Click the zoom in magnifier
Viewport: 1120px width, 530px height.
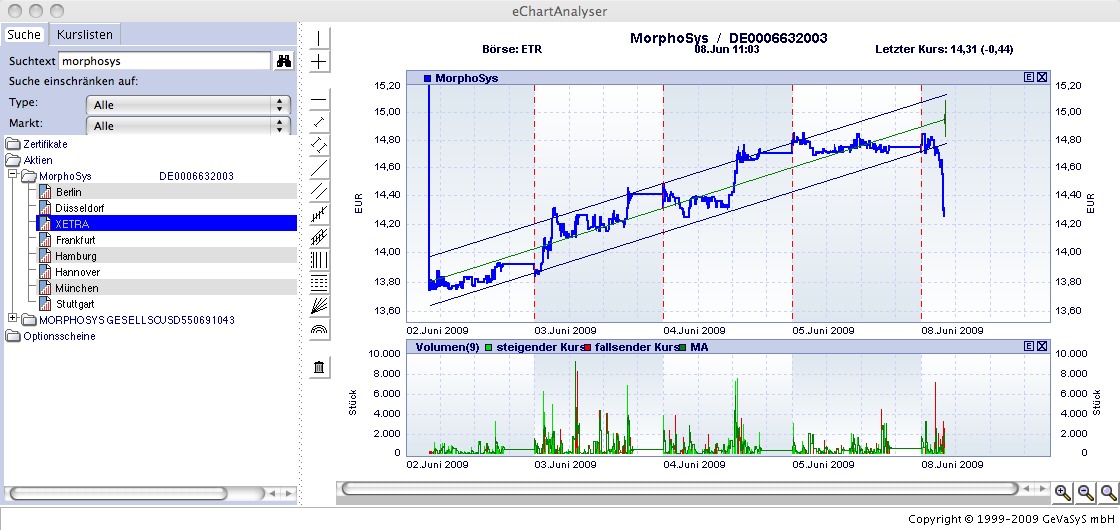1062,491
